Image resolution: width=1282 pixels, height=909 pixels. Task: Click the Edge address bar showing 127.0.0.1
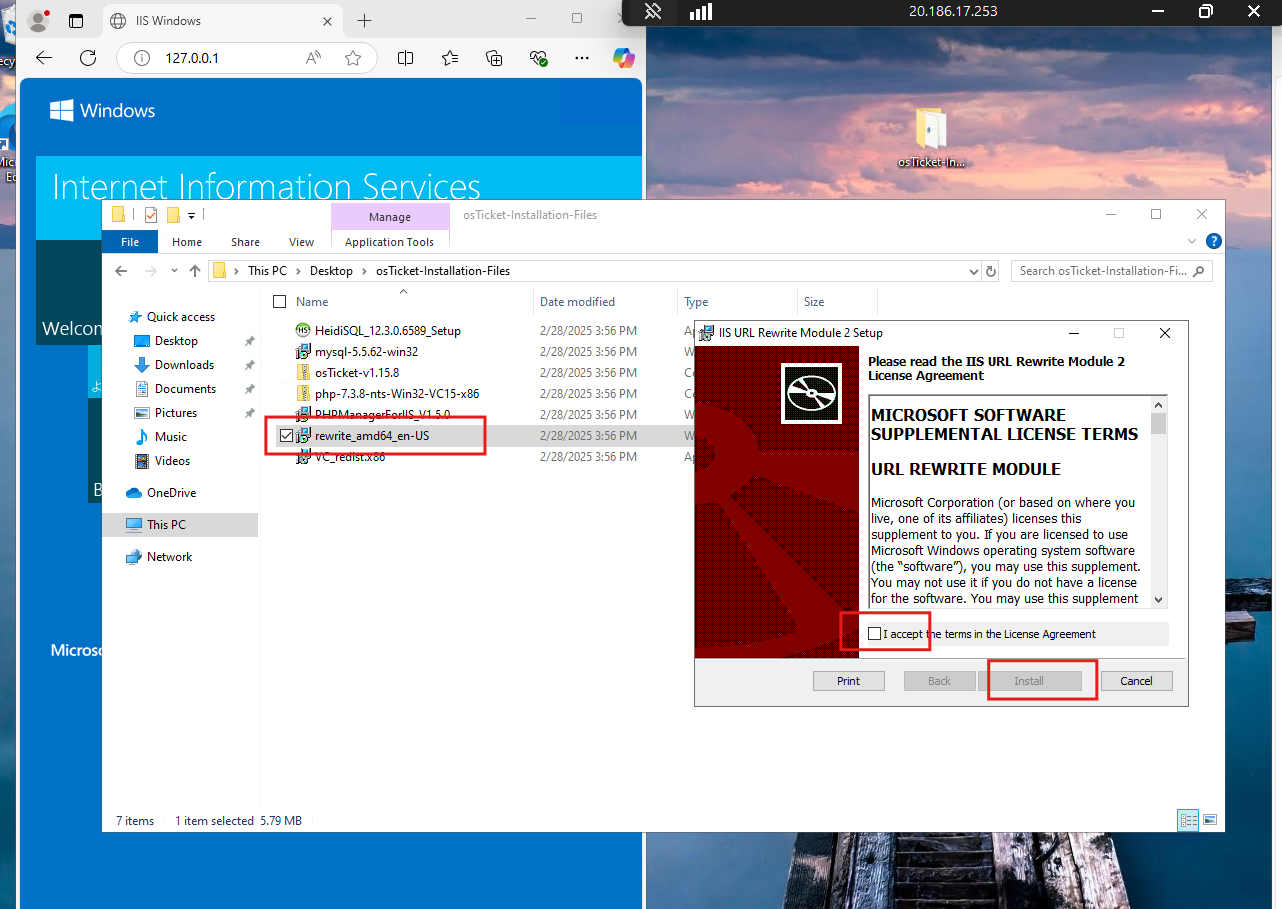[x=247, y=58]
